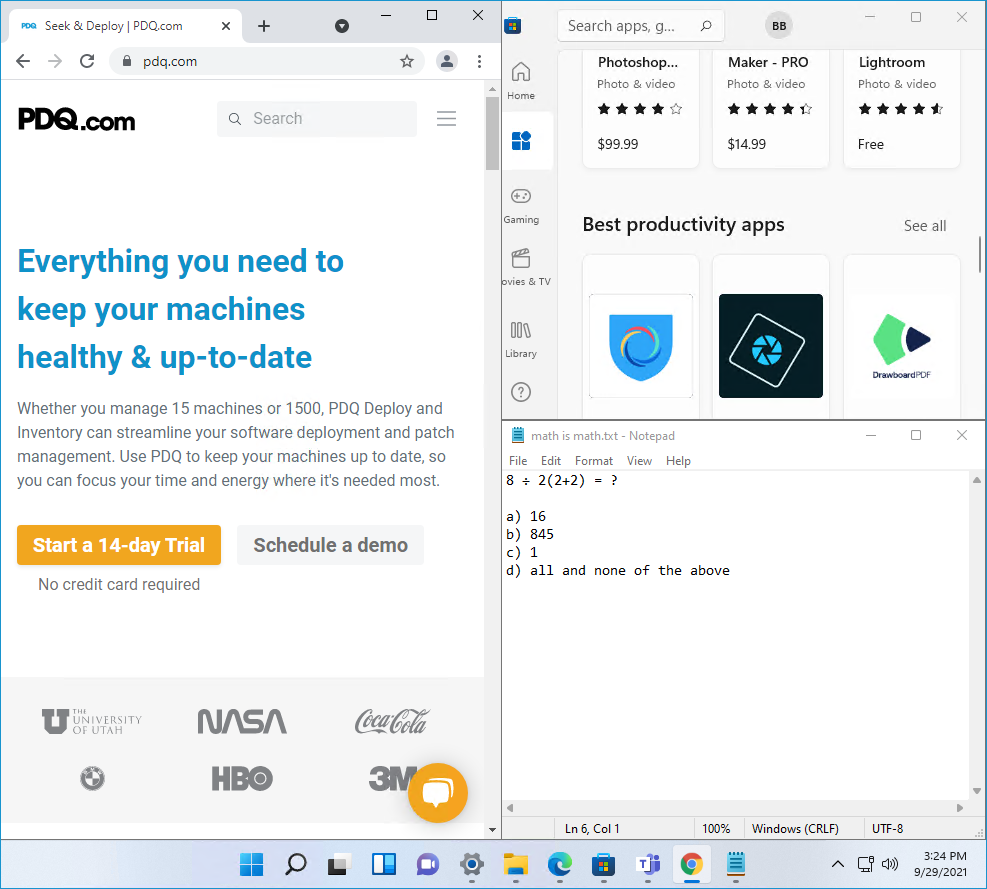The width and height of the screenshot is (987, 889).
Task: Open the Maker - PRO app card
Action: click(x=770, y=108)
